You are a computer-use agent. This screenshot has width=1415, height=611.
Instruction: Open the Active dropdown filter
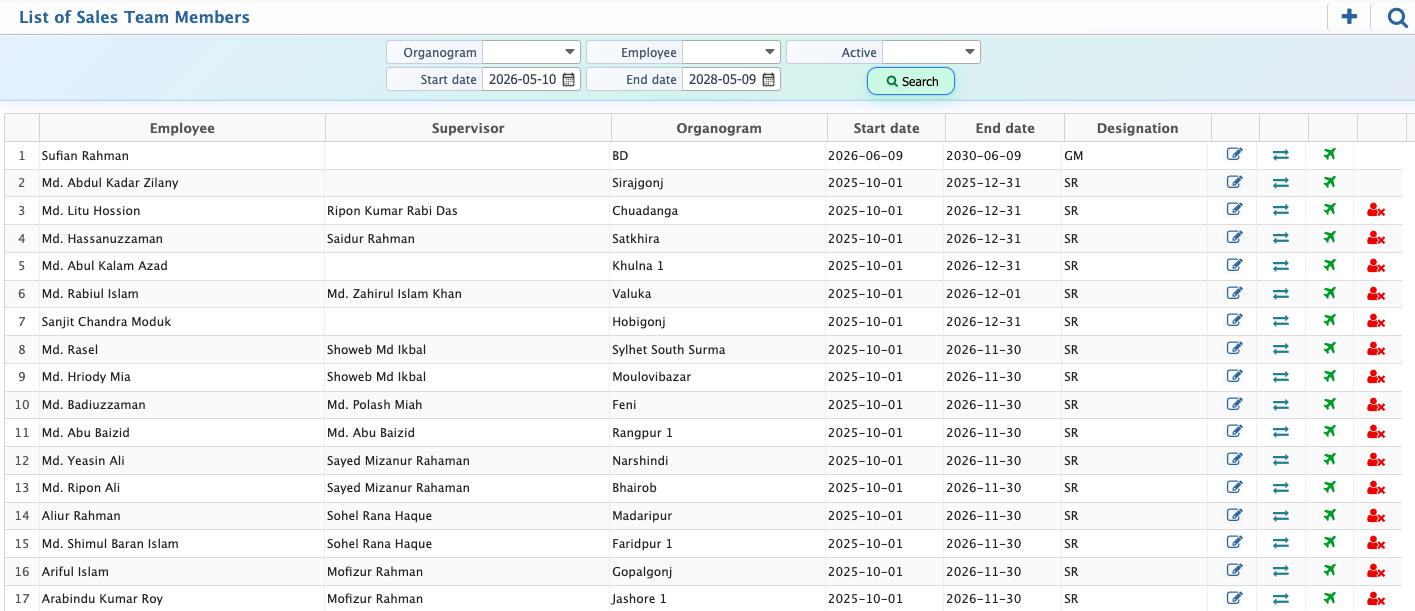(x=931, y=52)
